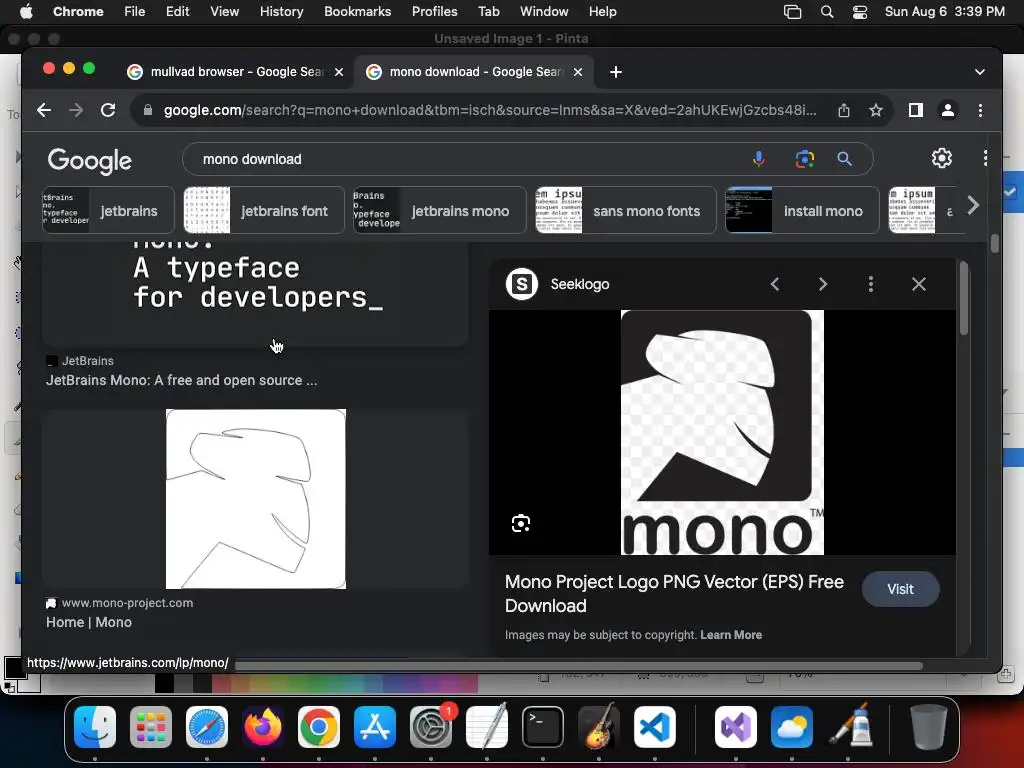Viewport: 1024px width, 768px height.
Task: Submit search with magnifying glass icon
Action: coord(844,159)
